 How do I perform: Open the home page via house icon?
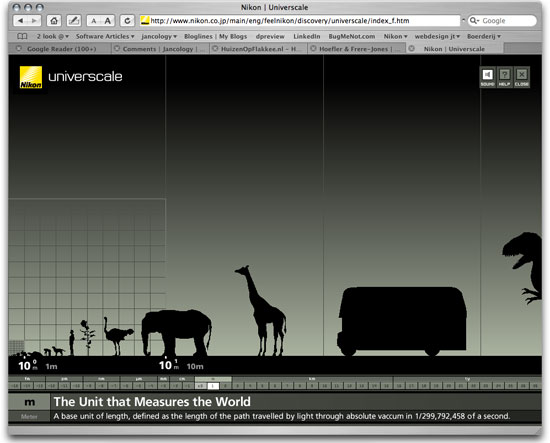54,21
